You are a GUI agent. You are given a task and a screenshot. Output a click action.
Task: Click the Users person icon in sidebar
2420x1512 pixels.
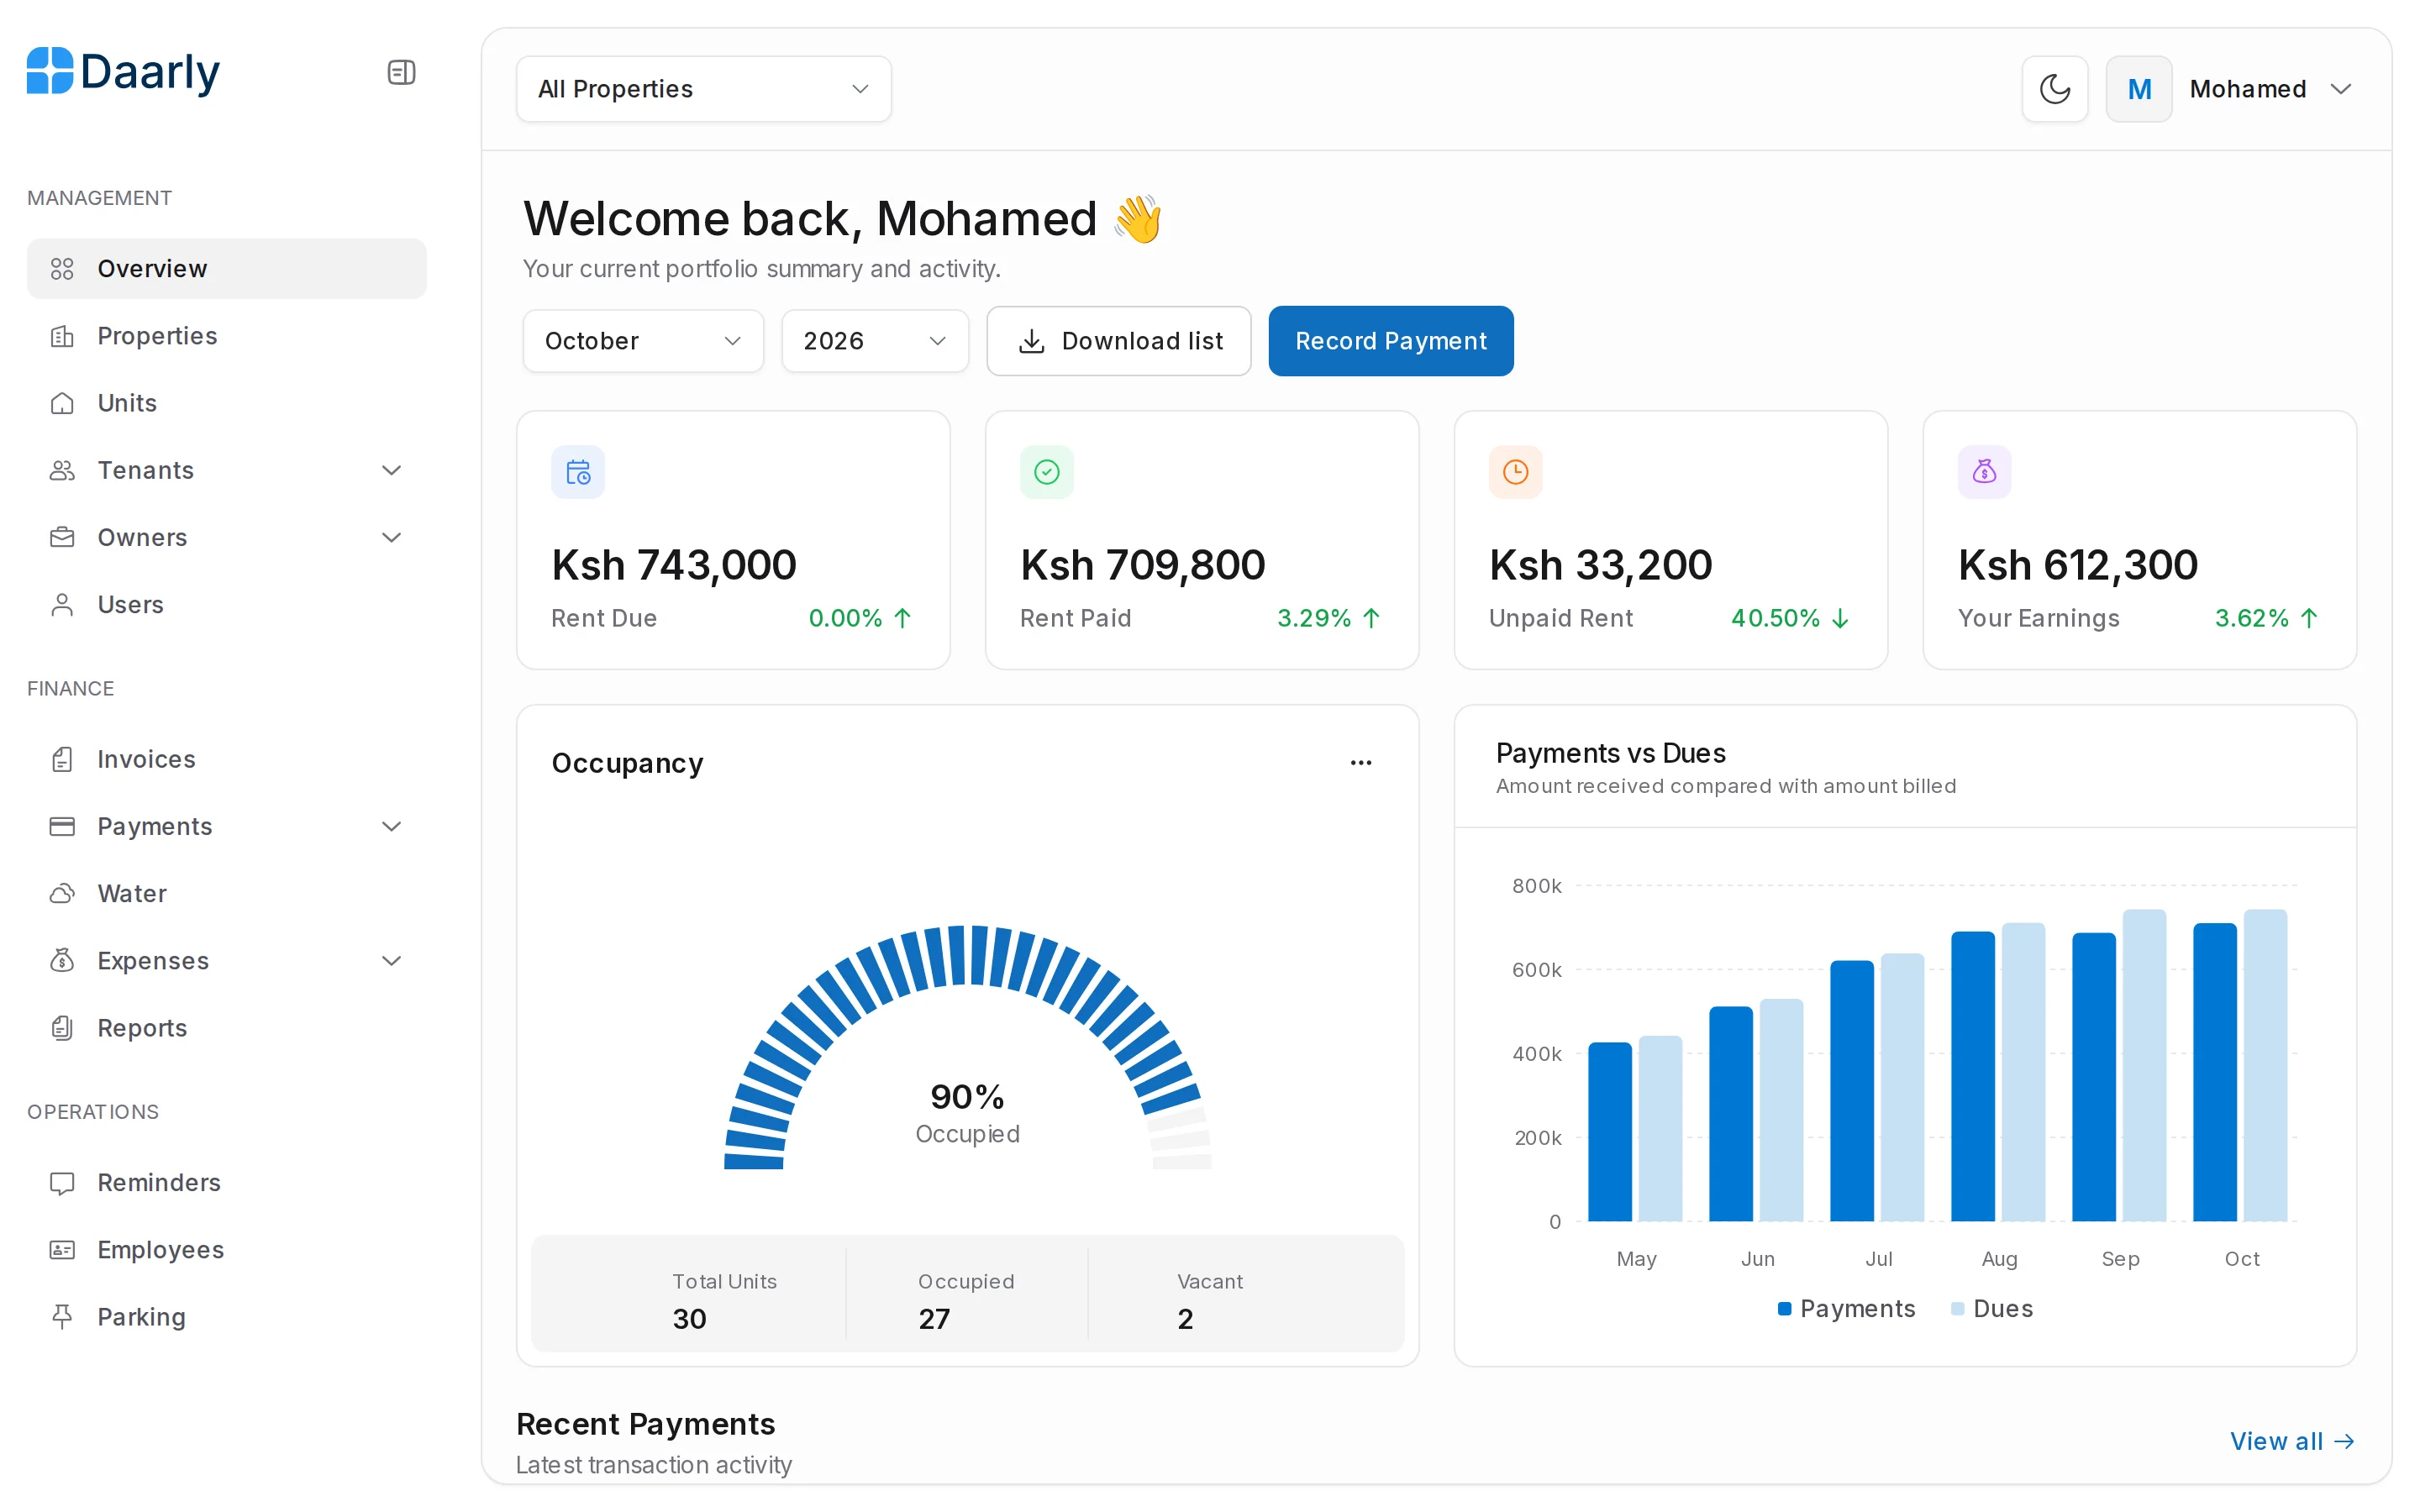coord(62,605)
